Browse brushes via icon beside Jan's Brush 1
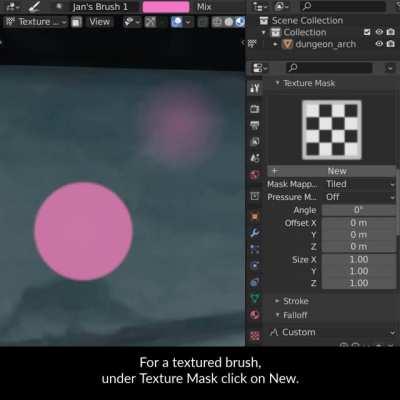This screenshot has height=400, width=400. click(60, 7)
